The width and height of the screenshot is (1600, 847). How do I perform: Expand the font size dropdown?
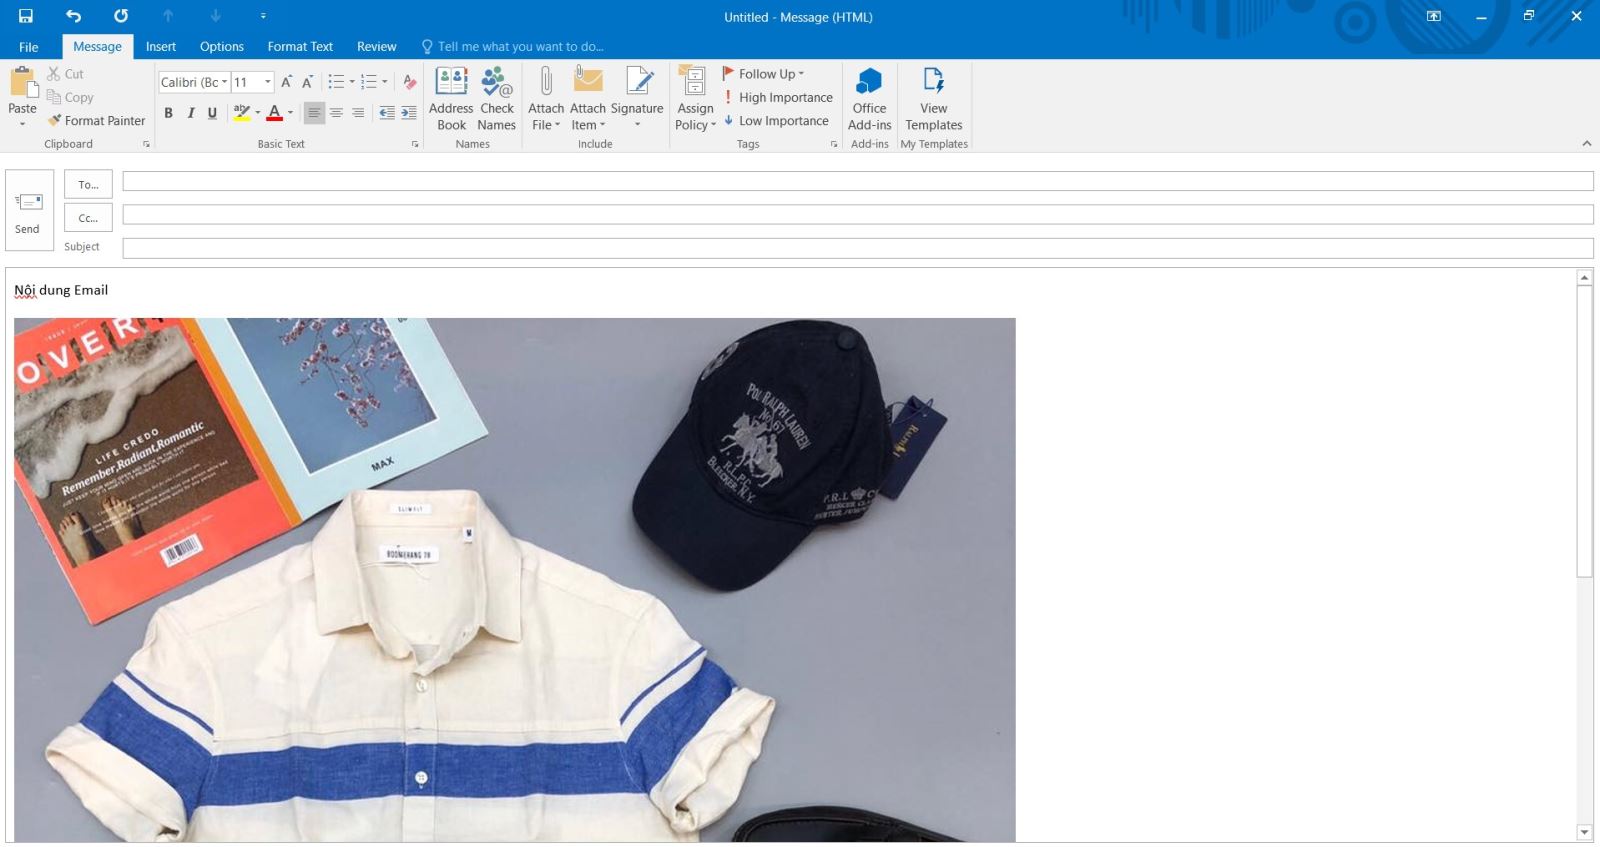coord(267,82)
